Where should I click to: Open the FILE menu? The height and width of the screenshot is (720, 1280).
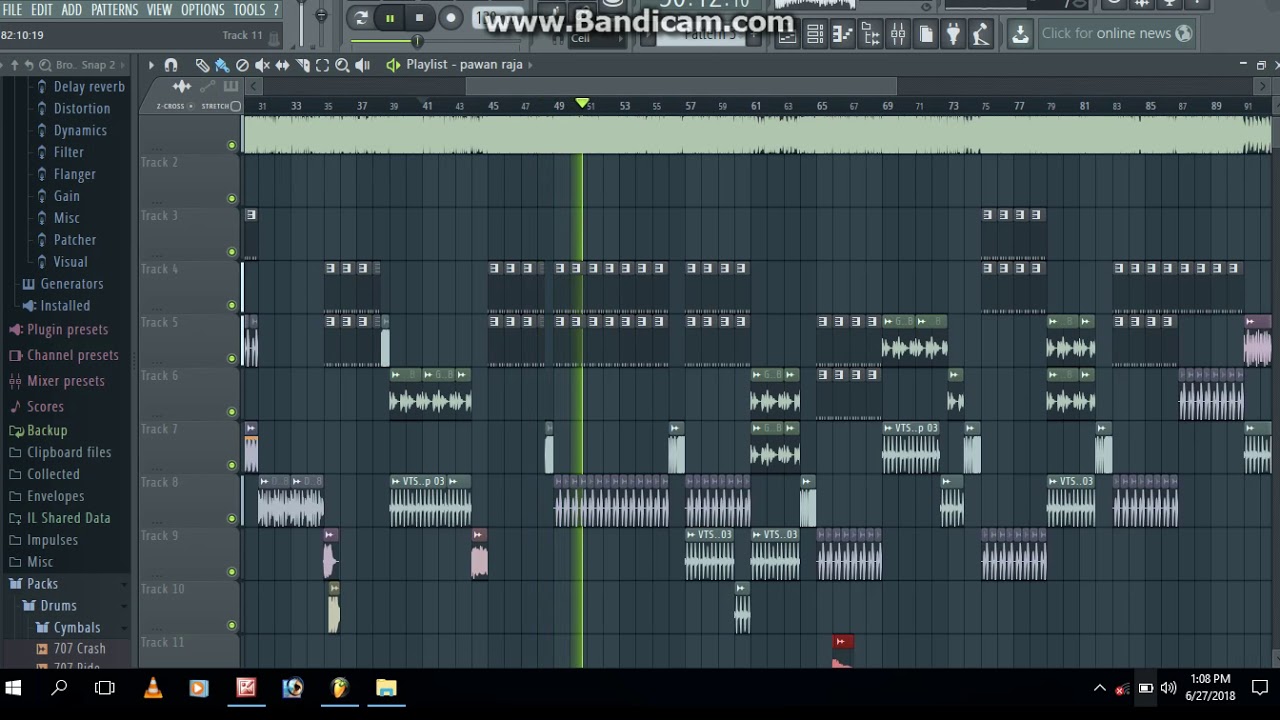point(12,9)
